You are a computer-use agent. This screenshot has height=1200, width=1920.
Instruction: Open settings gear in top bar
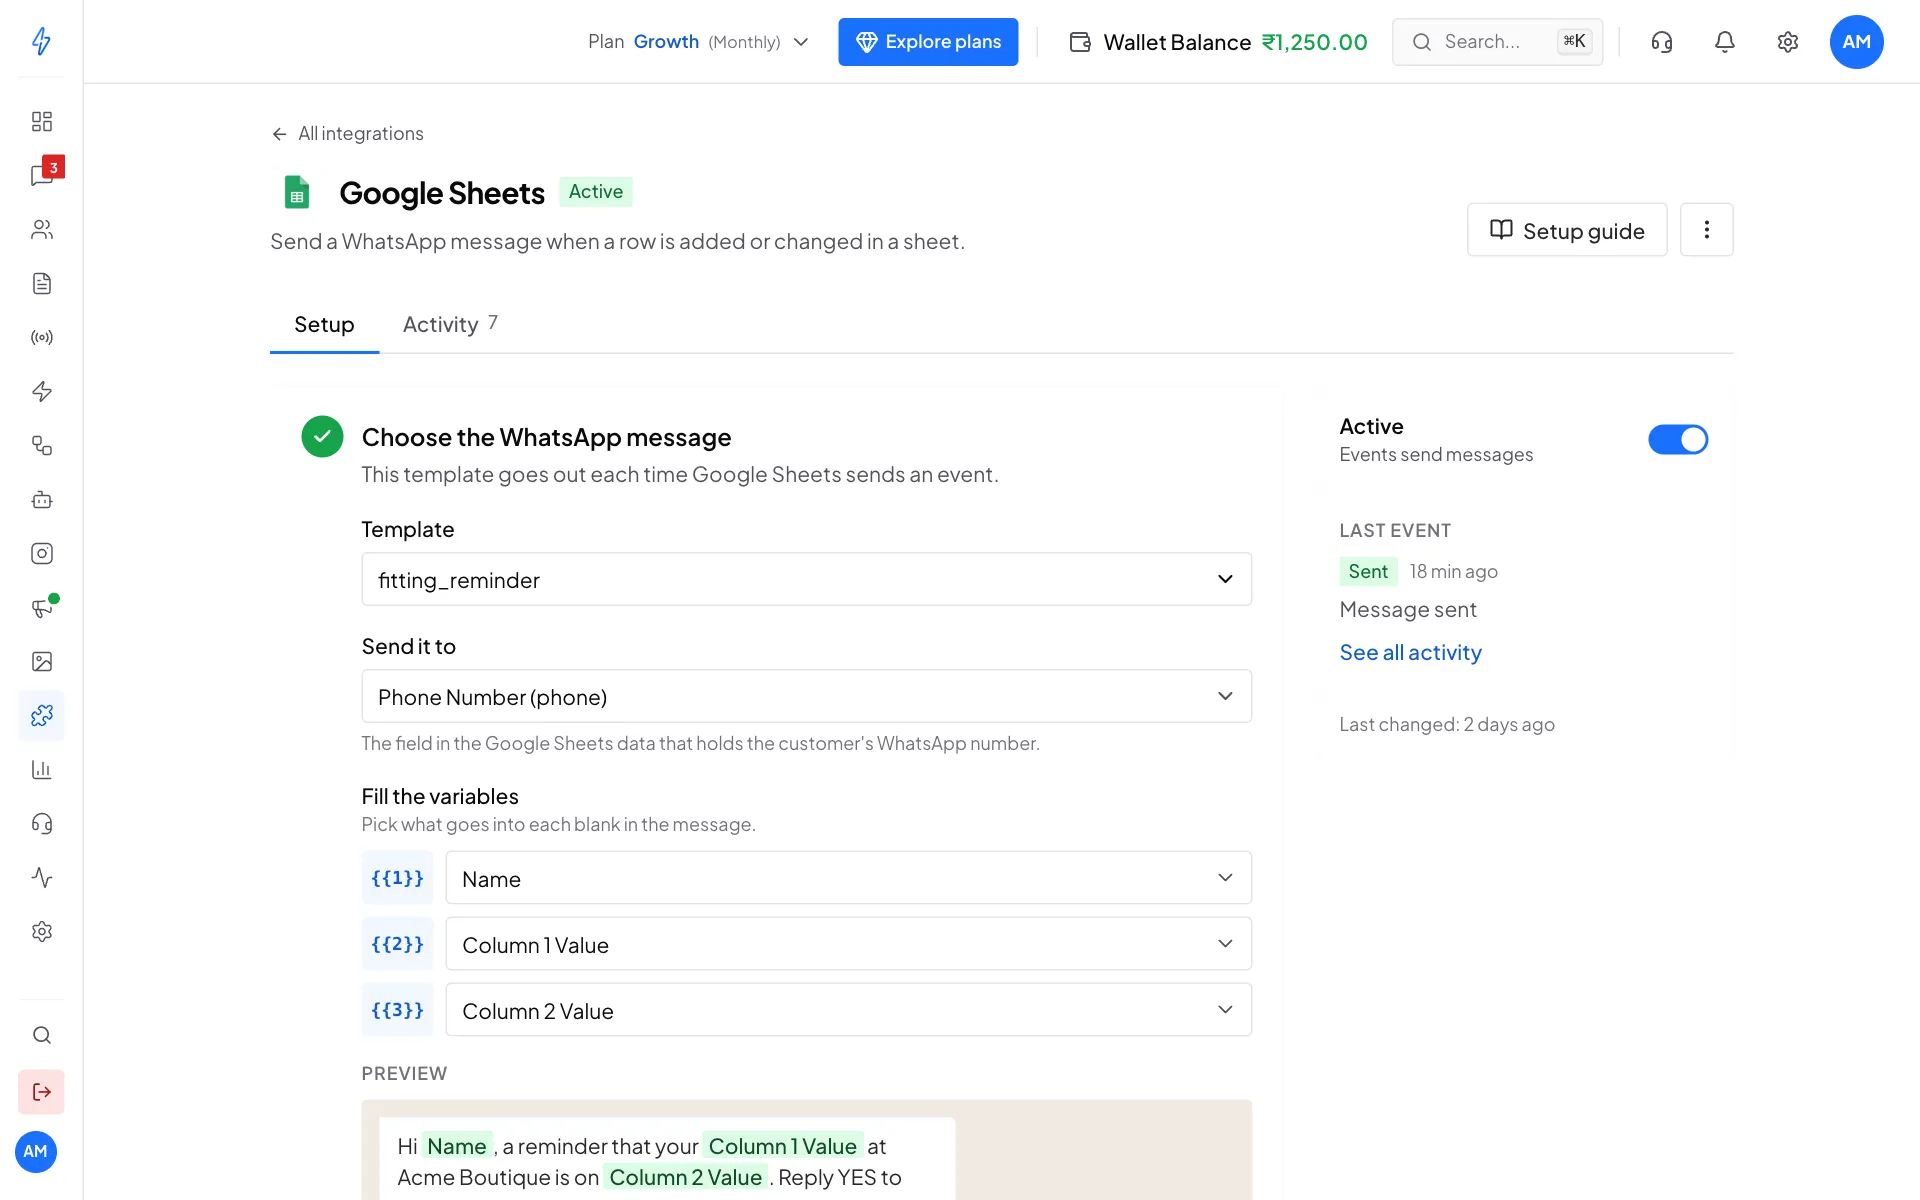click(1787, 41)
